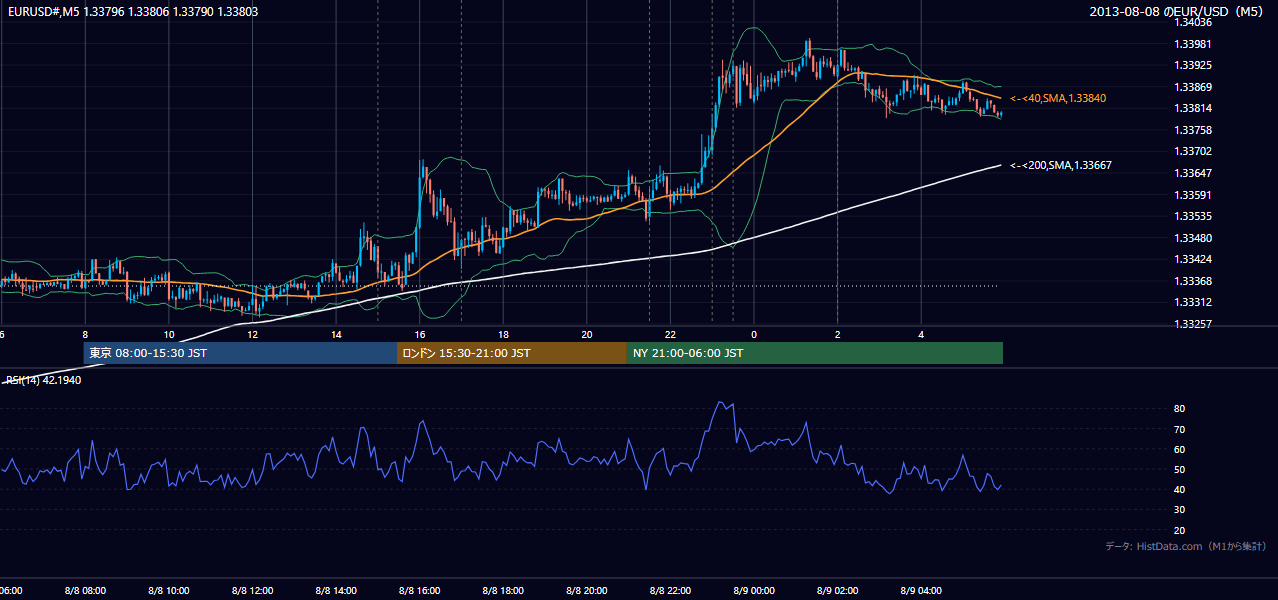
Task: Click price axis value 1.33981
Action: [x=1192, y=44]
